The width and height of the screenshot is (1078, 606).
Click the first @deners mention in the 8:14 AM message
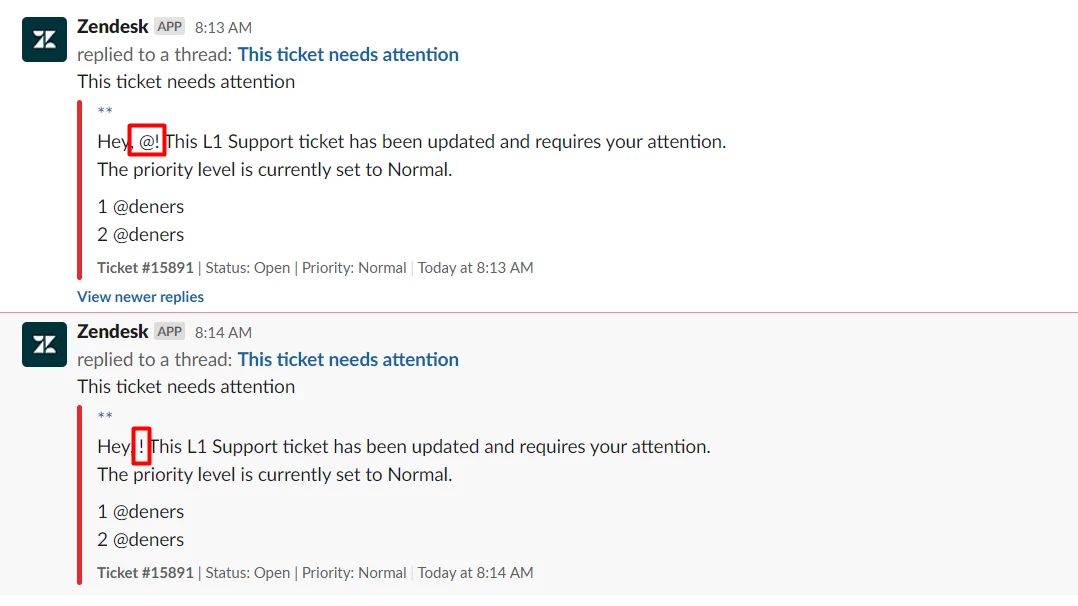[x=148, y=512]
